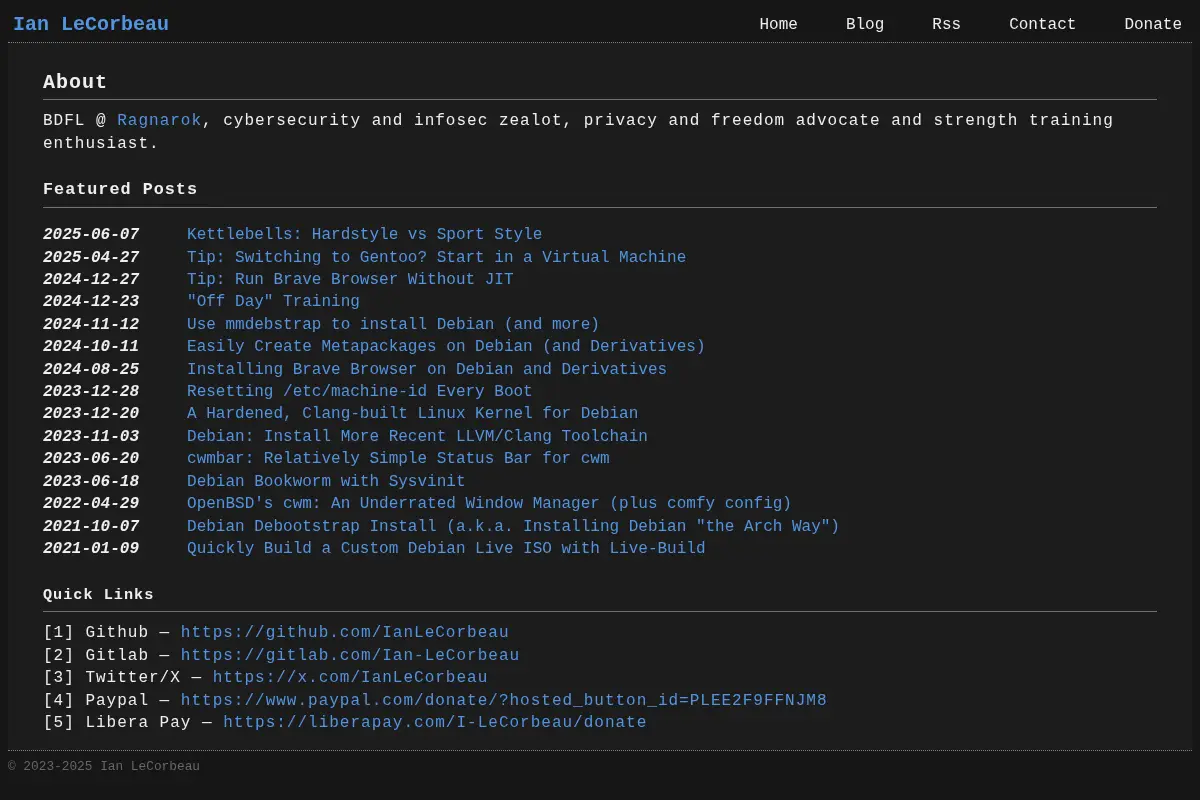The width and height of the screenshot is (1200, 800).
Task: Click the Ian LeCorbeau site title
Action: tap(91, 24)
